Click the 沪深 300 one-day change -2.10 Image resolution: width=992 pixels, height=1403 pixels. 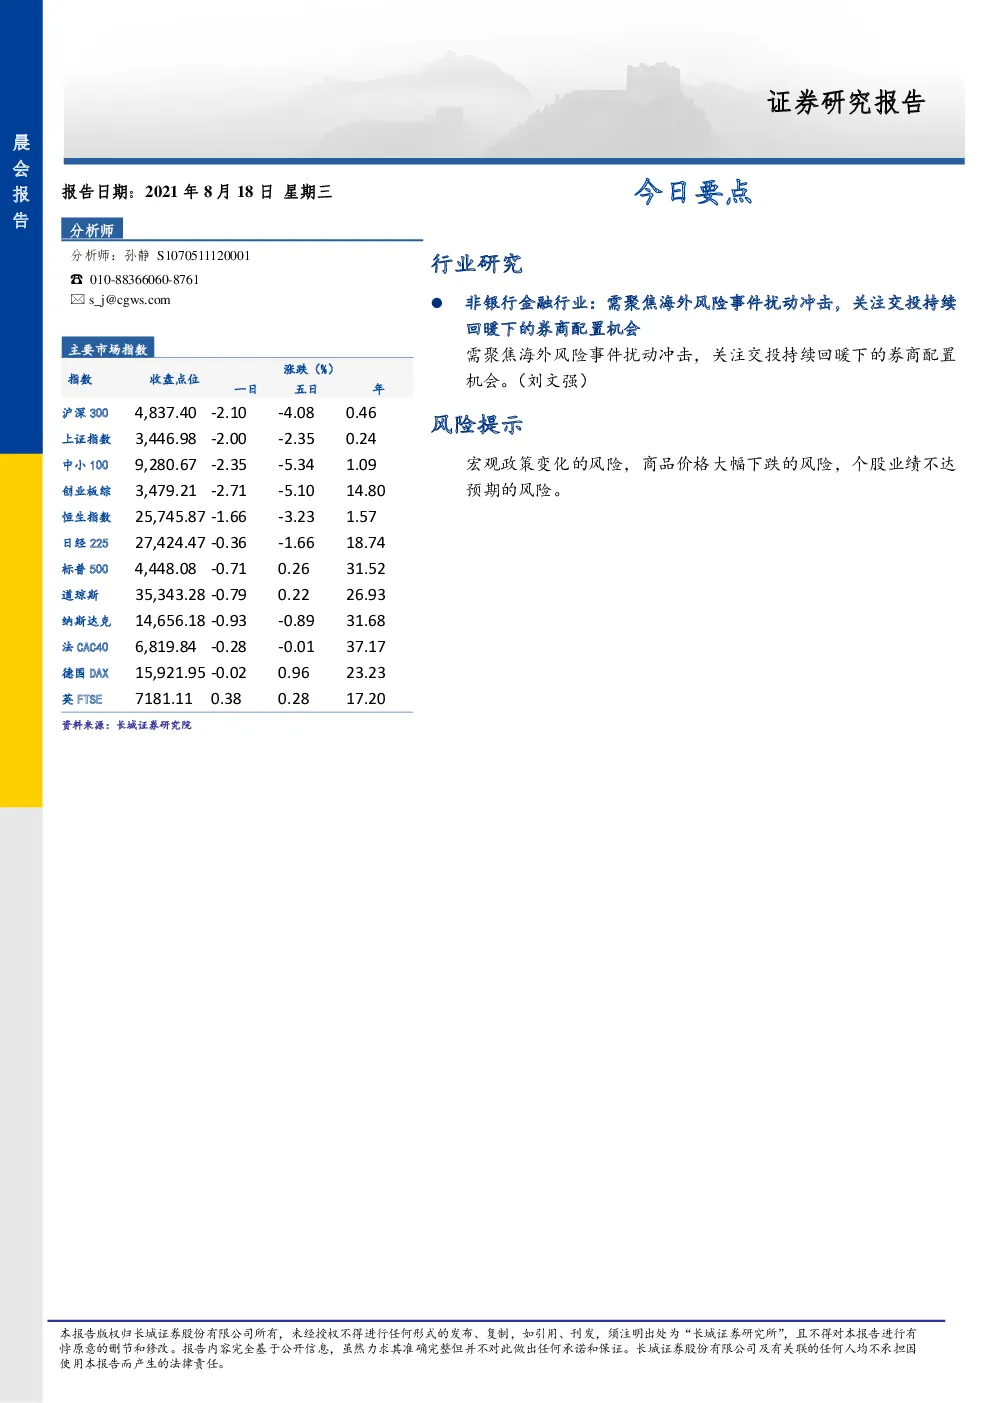tap(228, 413)
